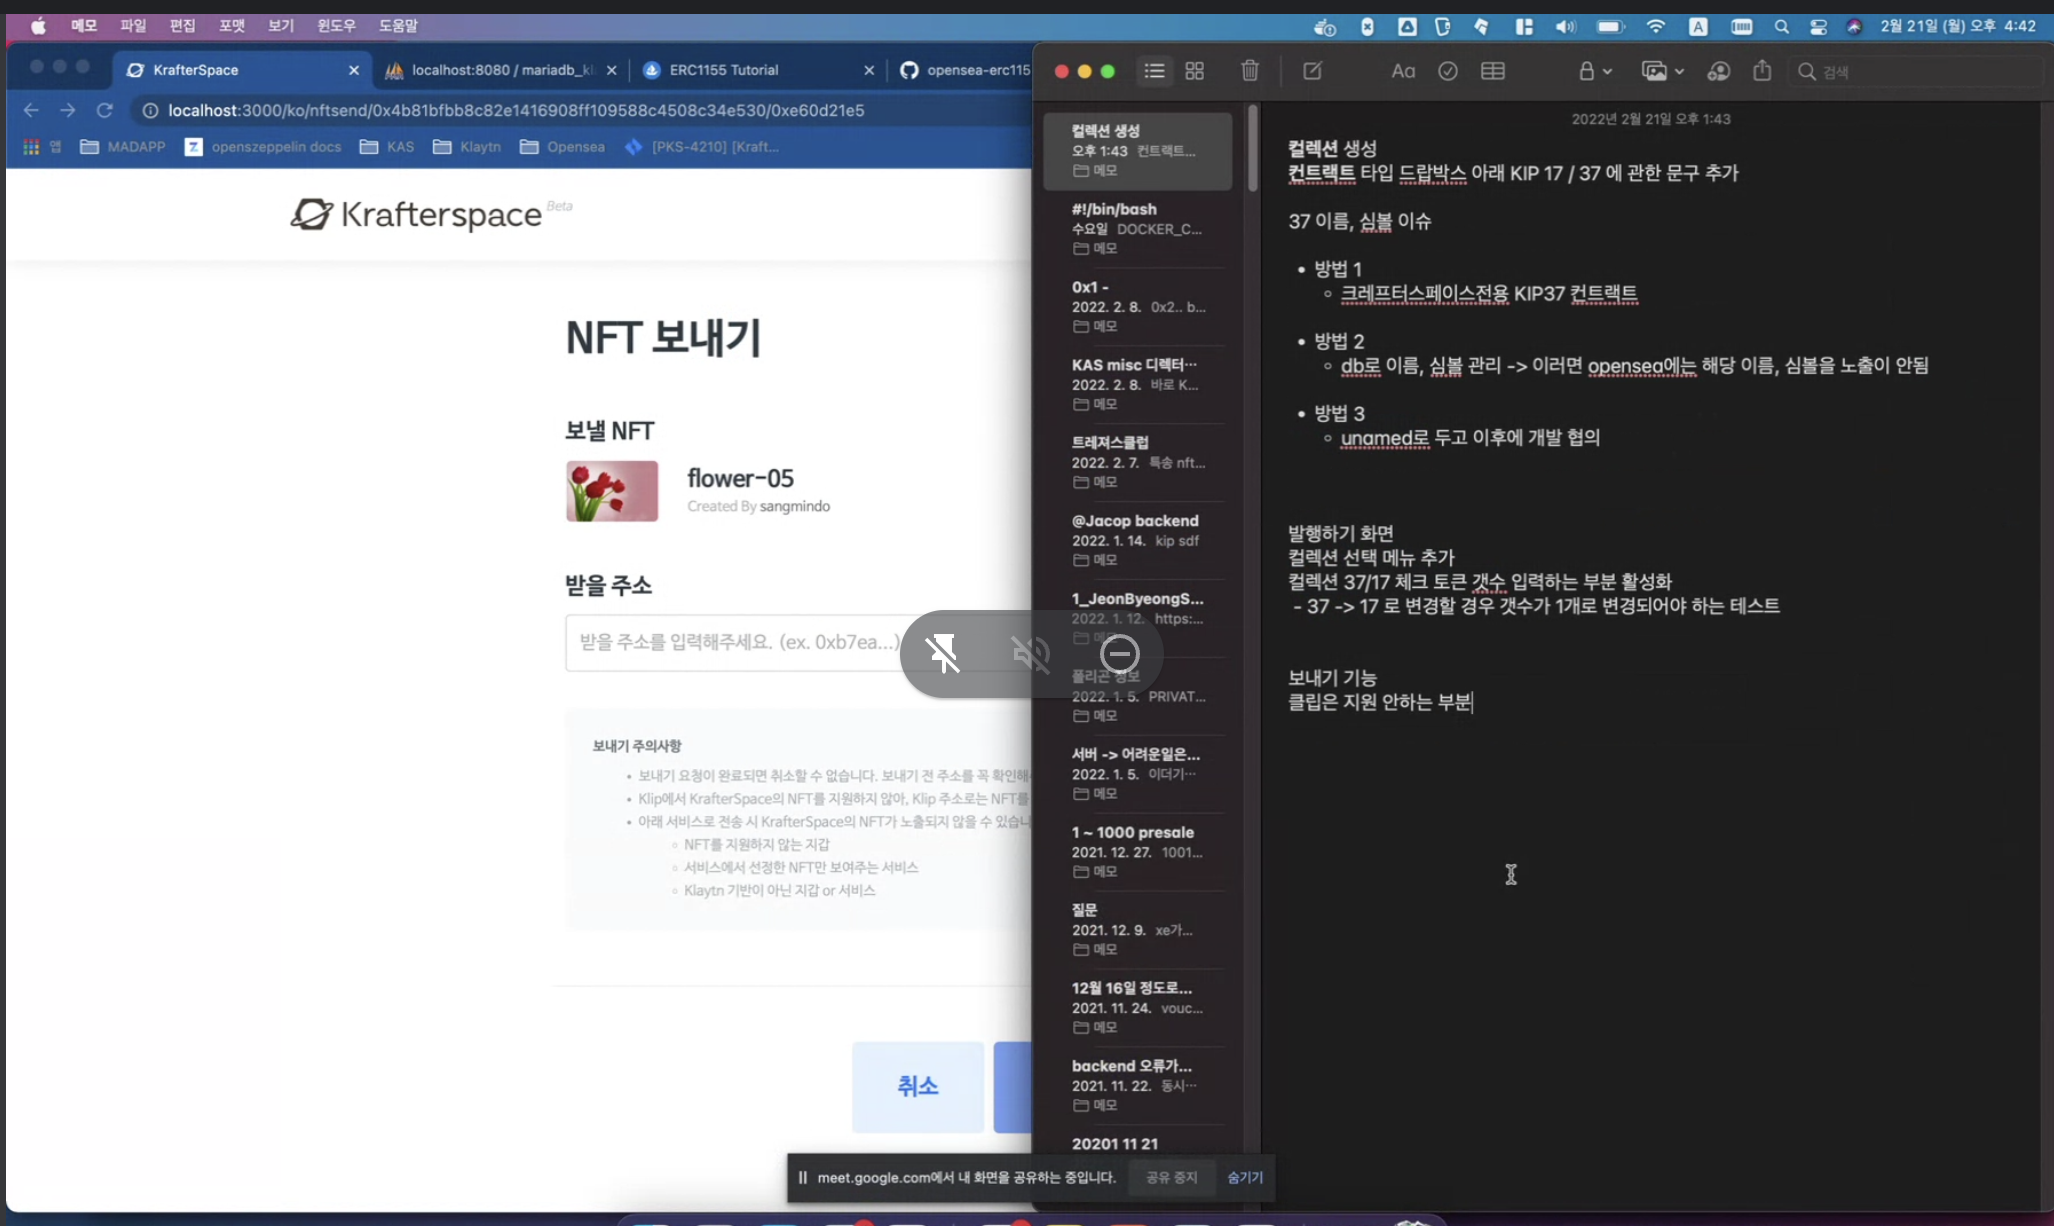2054x1226 pixels.
Task: Toggle the muted speaker overlay icon
Action: coord(1030,654)
